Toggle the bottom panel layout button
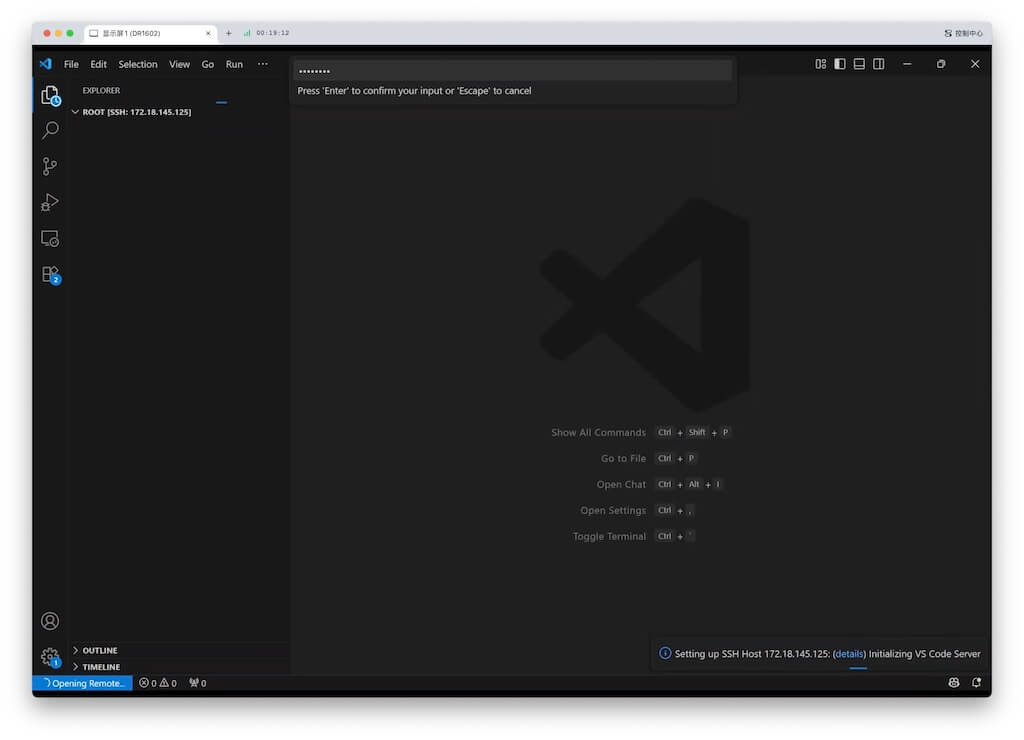The height and width of the screenshot is (740, 1024). coord(859,64)
